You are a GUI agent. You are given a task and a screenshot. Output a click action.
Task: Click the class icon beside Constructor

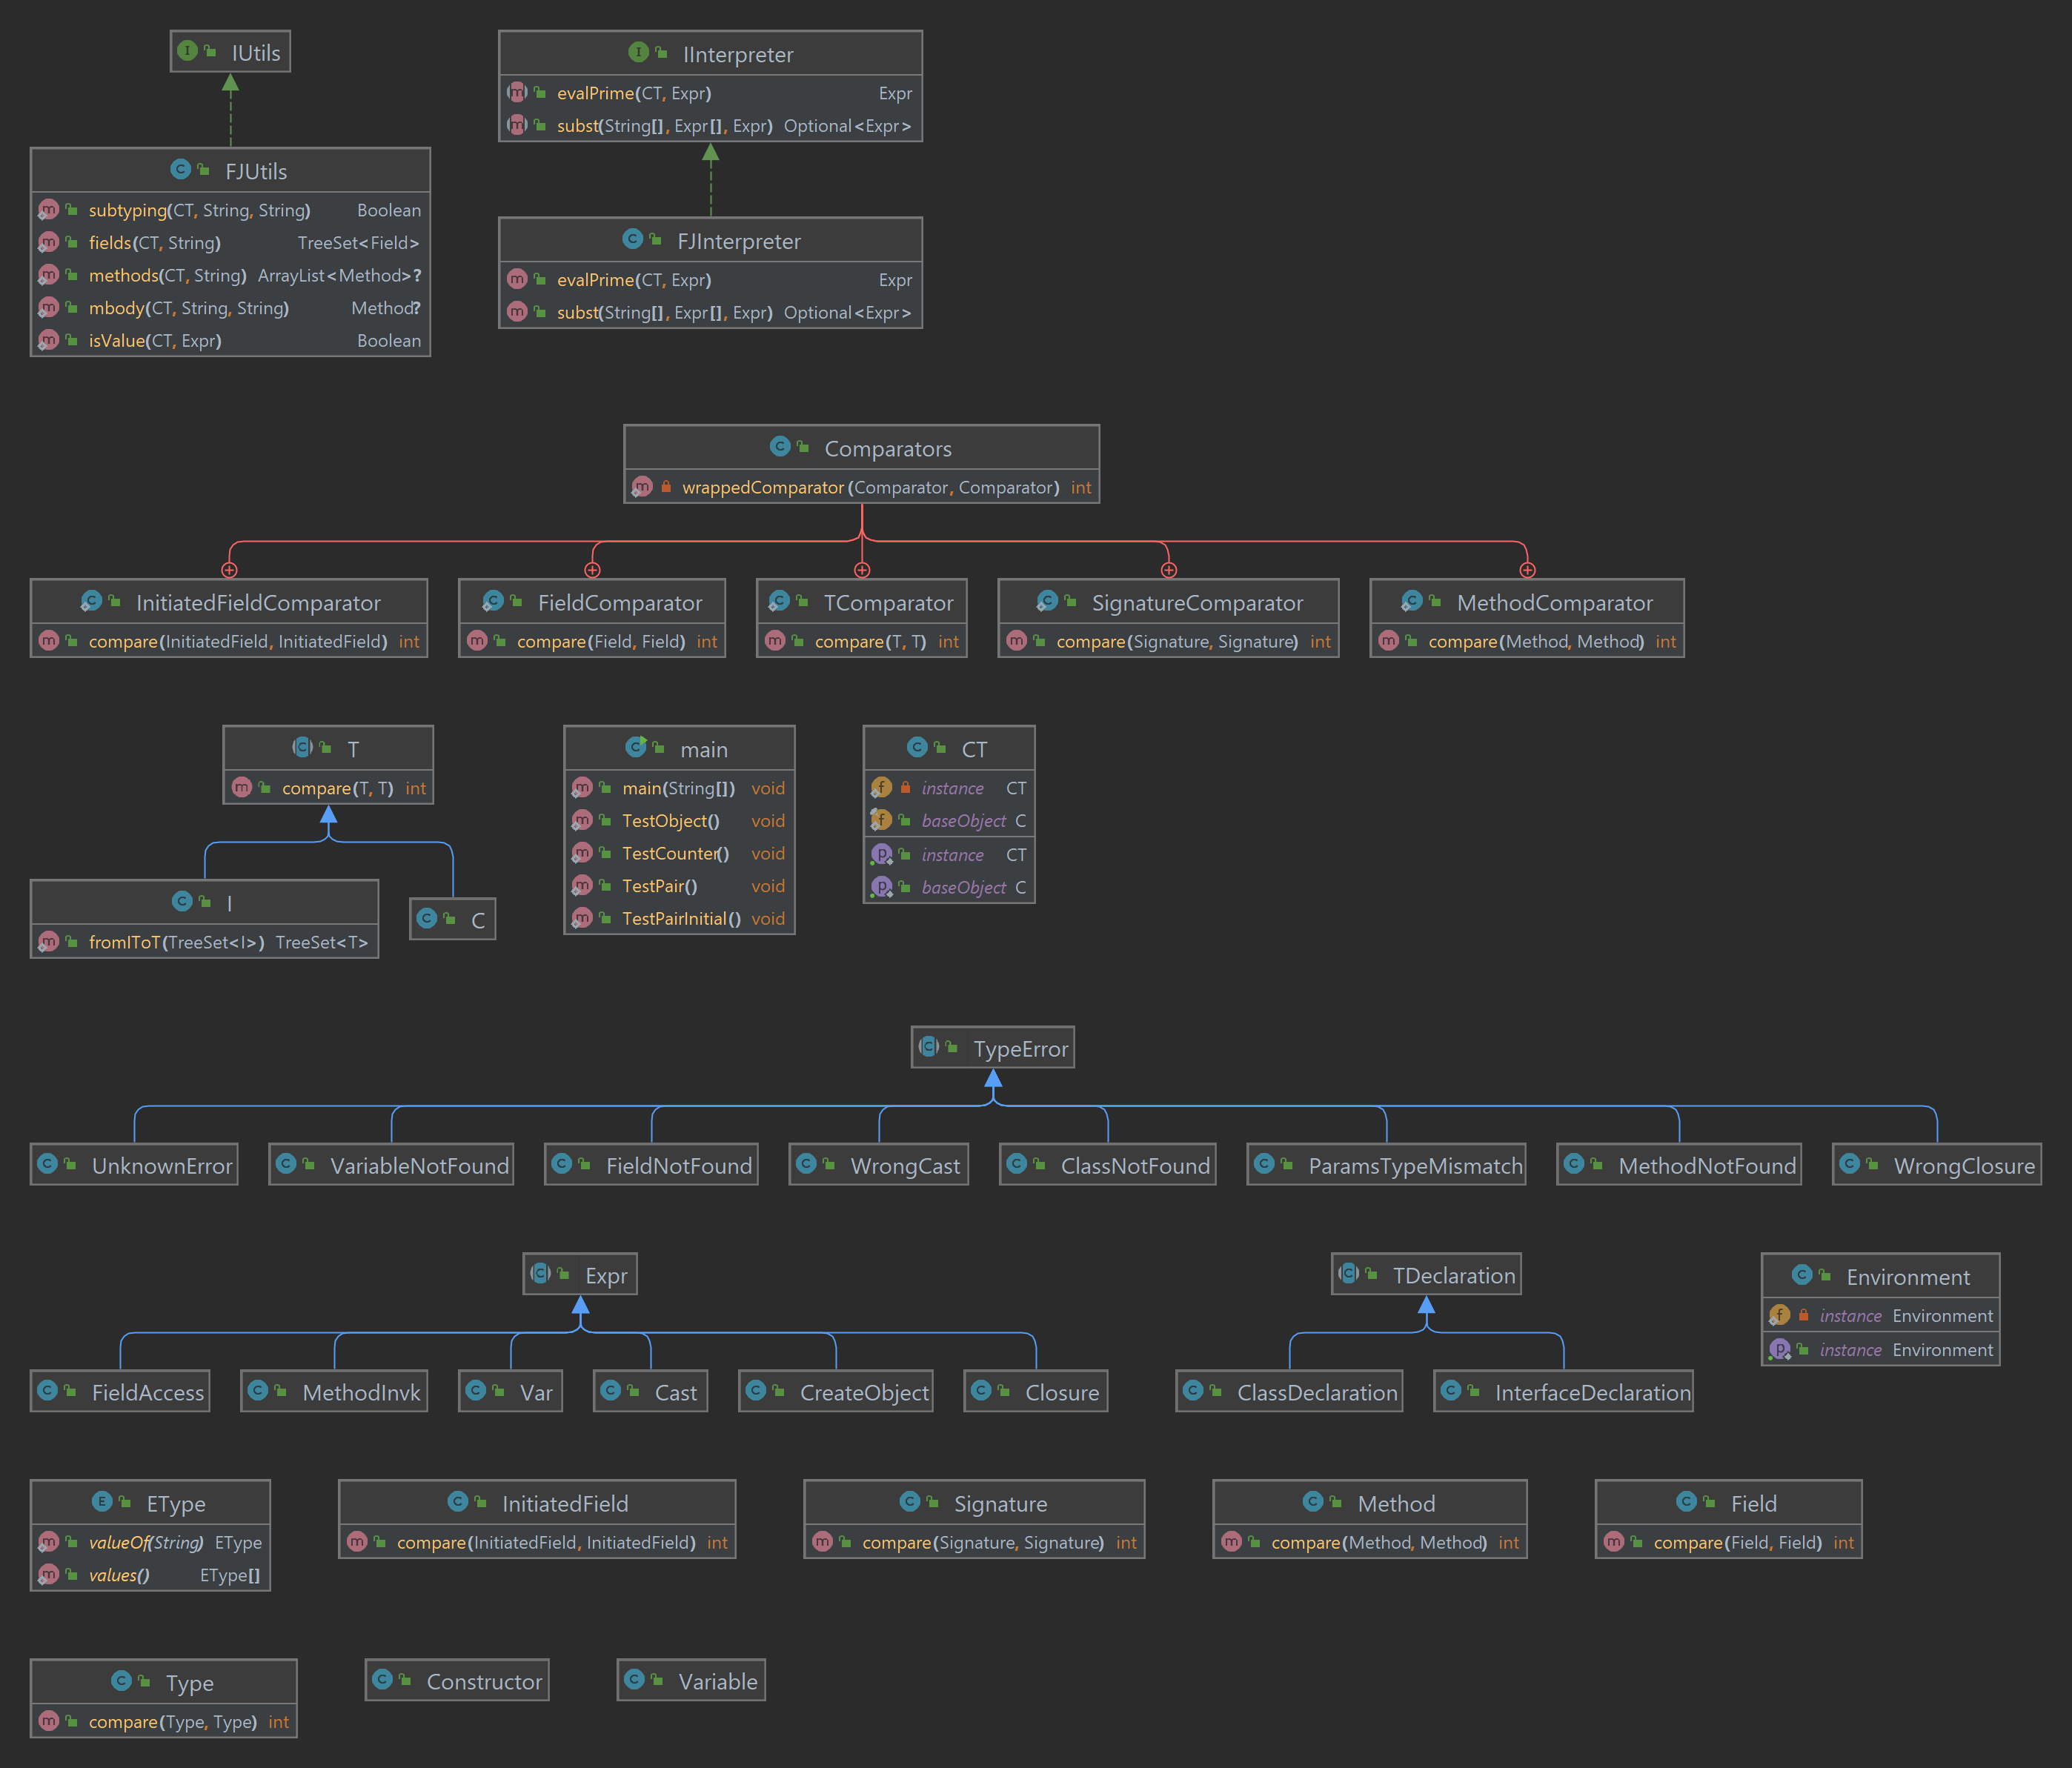382,1680
